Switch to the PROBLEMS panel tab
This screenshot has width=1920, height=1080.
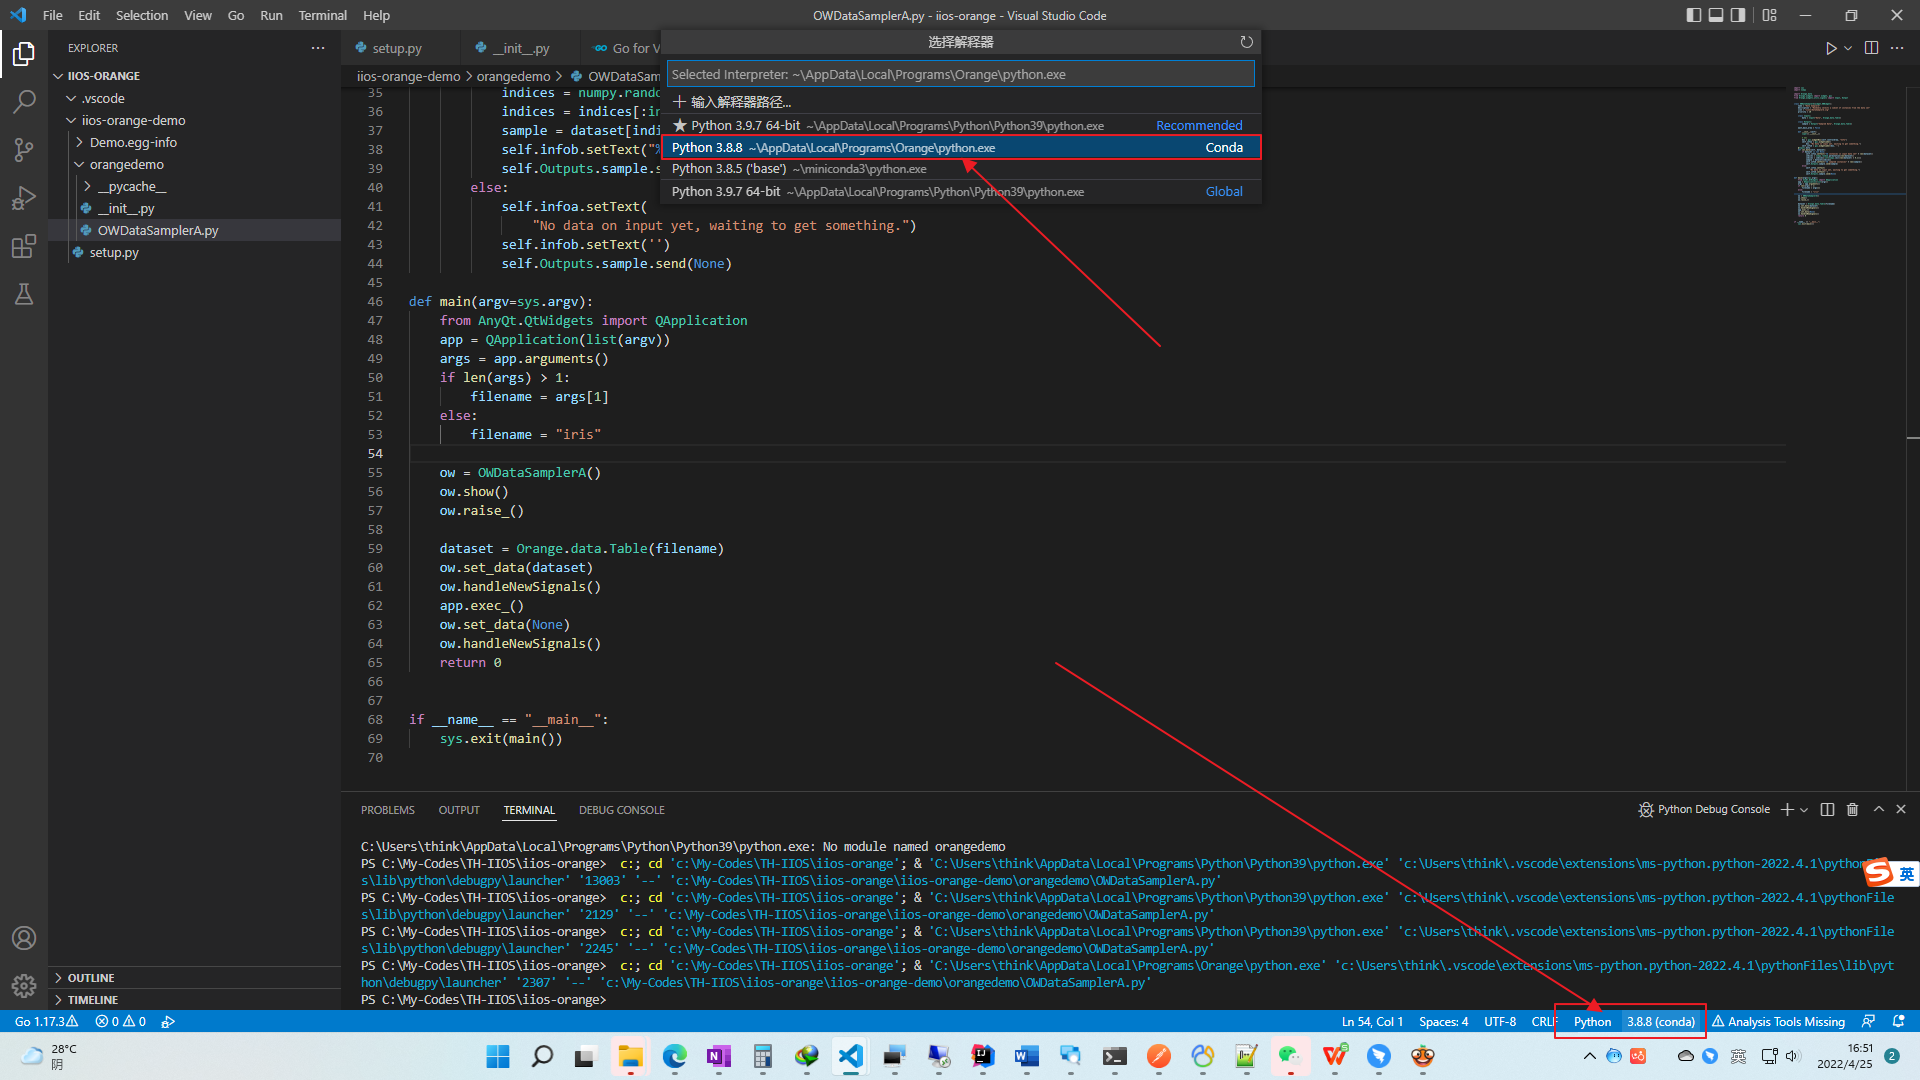click(x=387, y=810)
